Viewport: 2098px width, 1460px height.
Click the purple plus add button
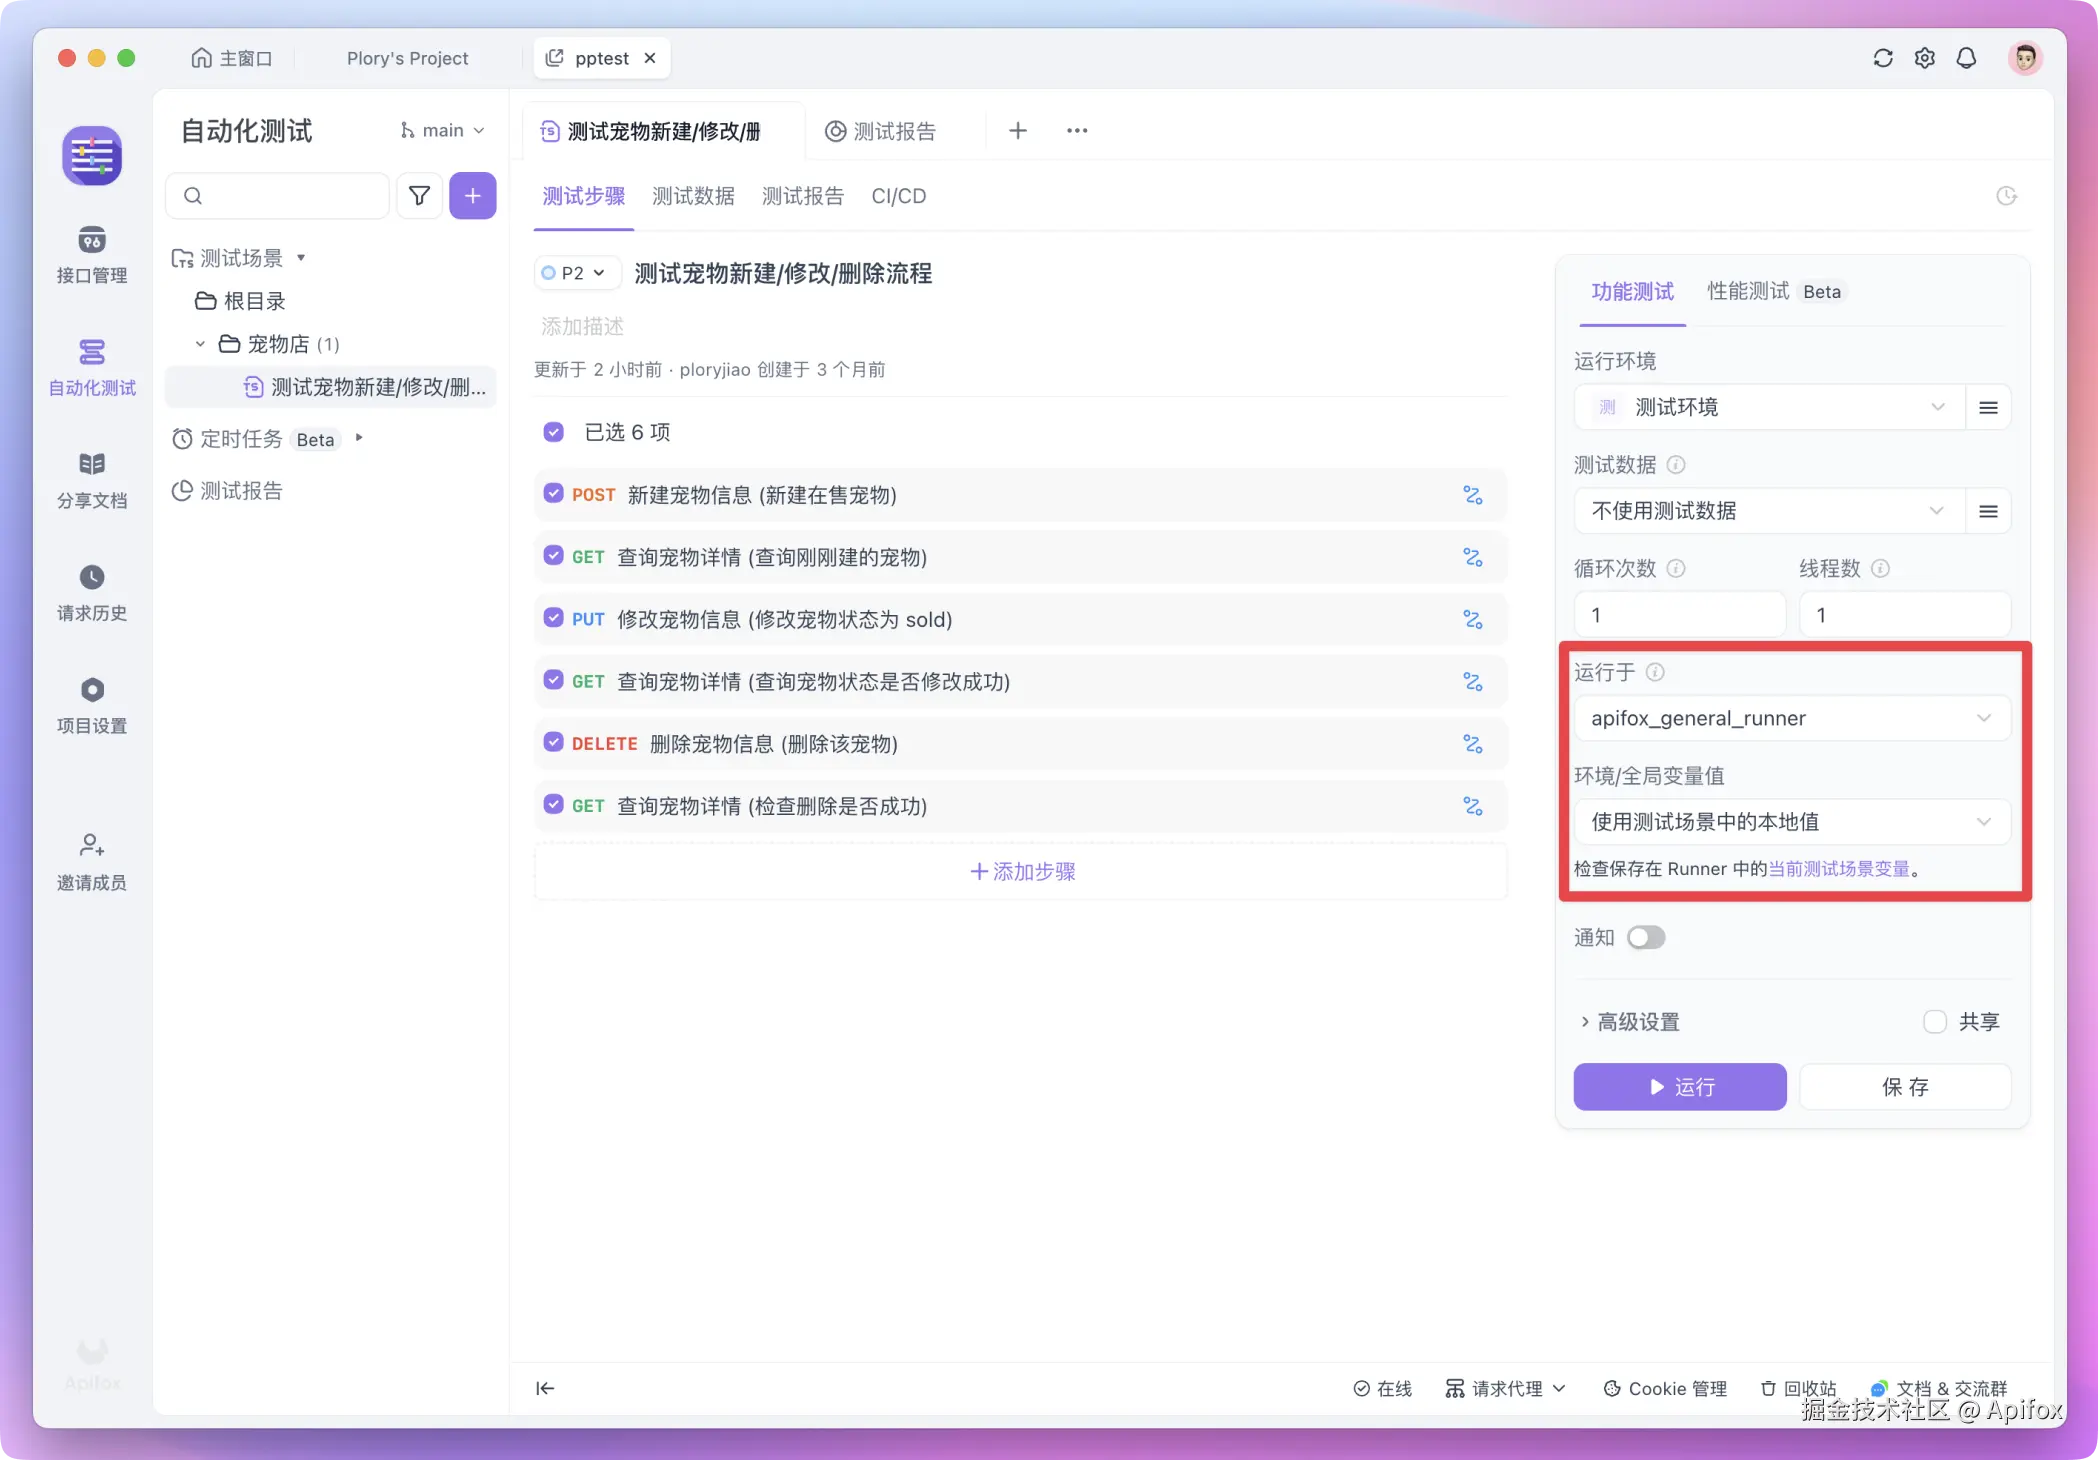pos(472,196)
